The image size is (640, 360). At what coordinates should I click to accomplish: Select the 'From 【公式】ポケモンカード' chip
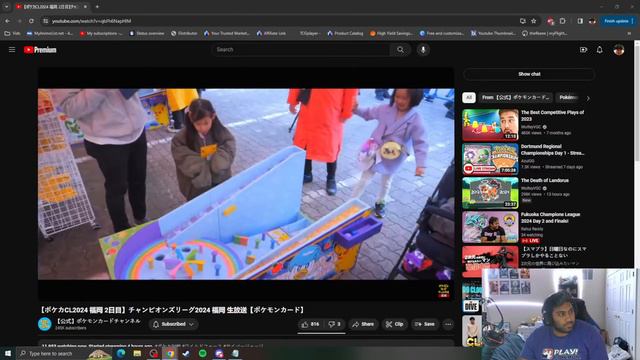pyautogui.click(x=515, y=98)
